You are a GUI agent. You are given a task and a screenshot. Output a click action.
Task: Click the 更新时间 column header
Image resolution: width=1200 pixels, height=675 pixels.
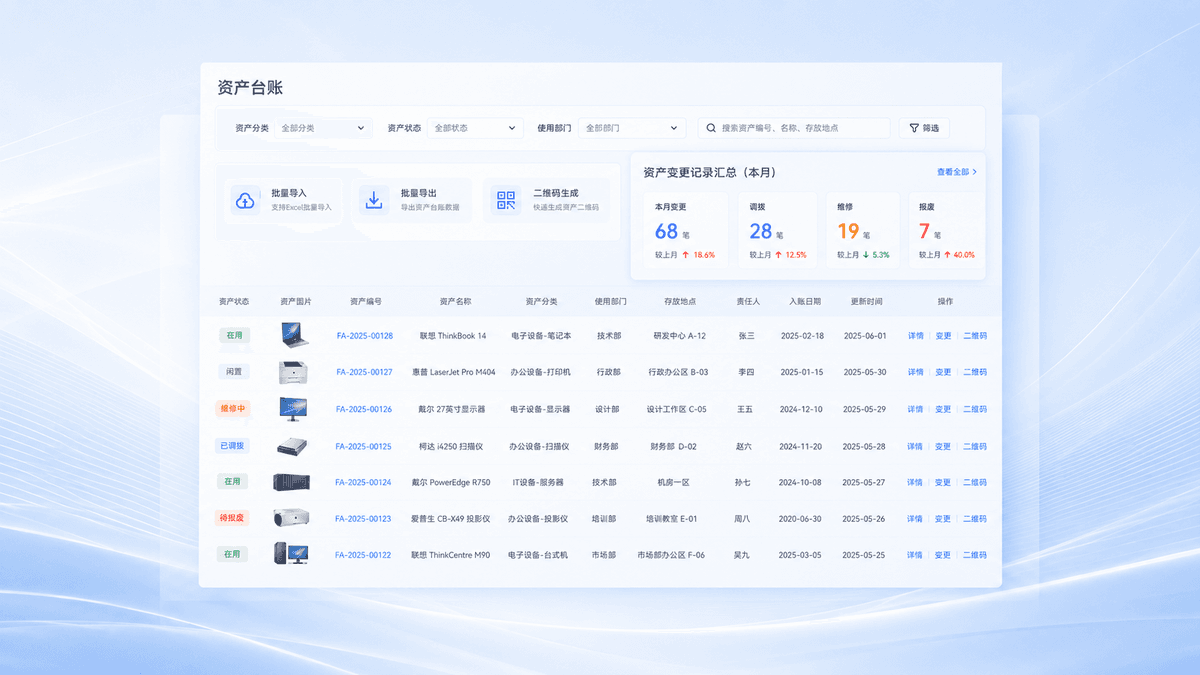(x=866, y=301)
